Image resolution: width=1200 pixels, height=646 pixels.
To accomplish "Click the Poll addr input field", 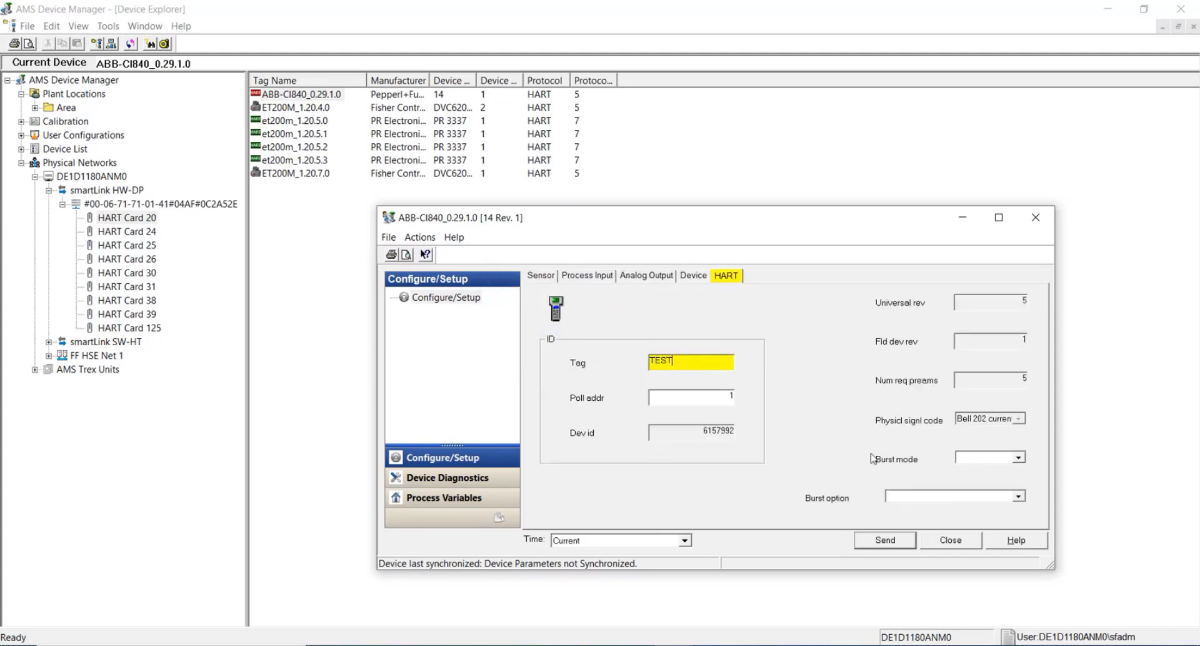I will (691, 397).
